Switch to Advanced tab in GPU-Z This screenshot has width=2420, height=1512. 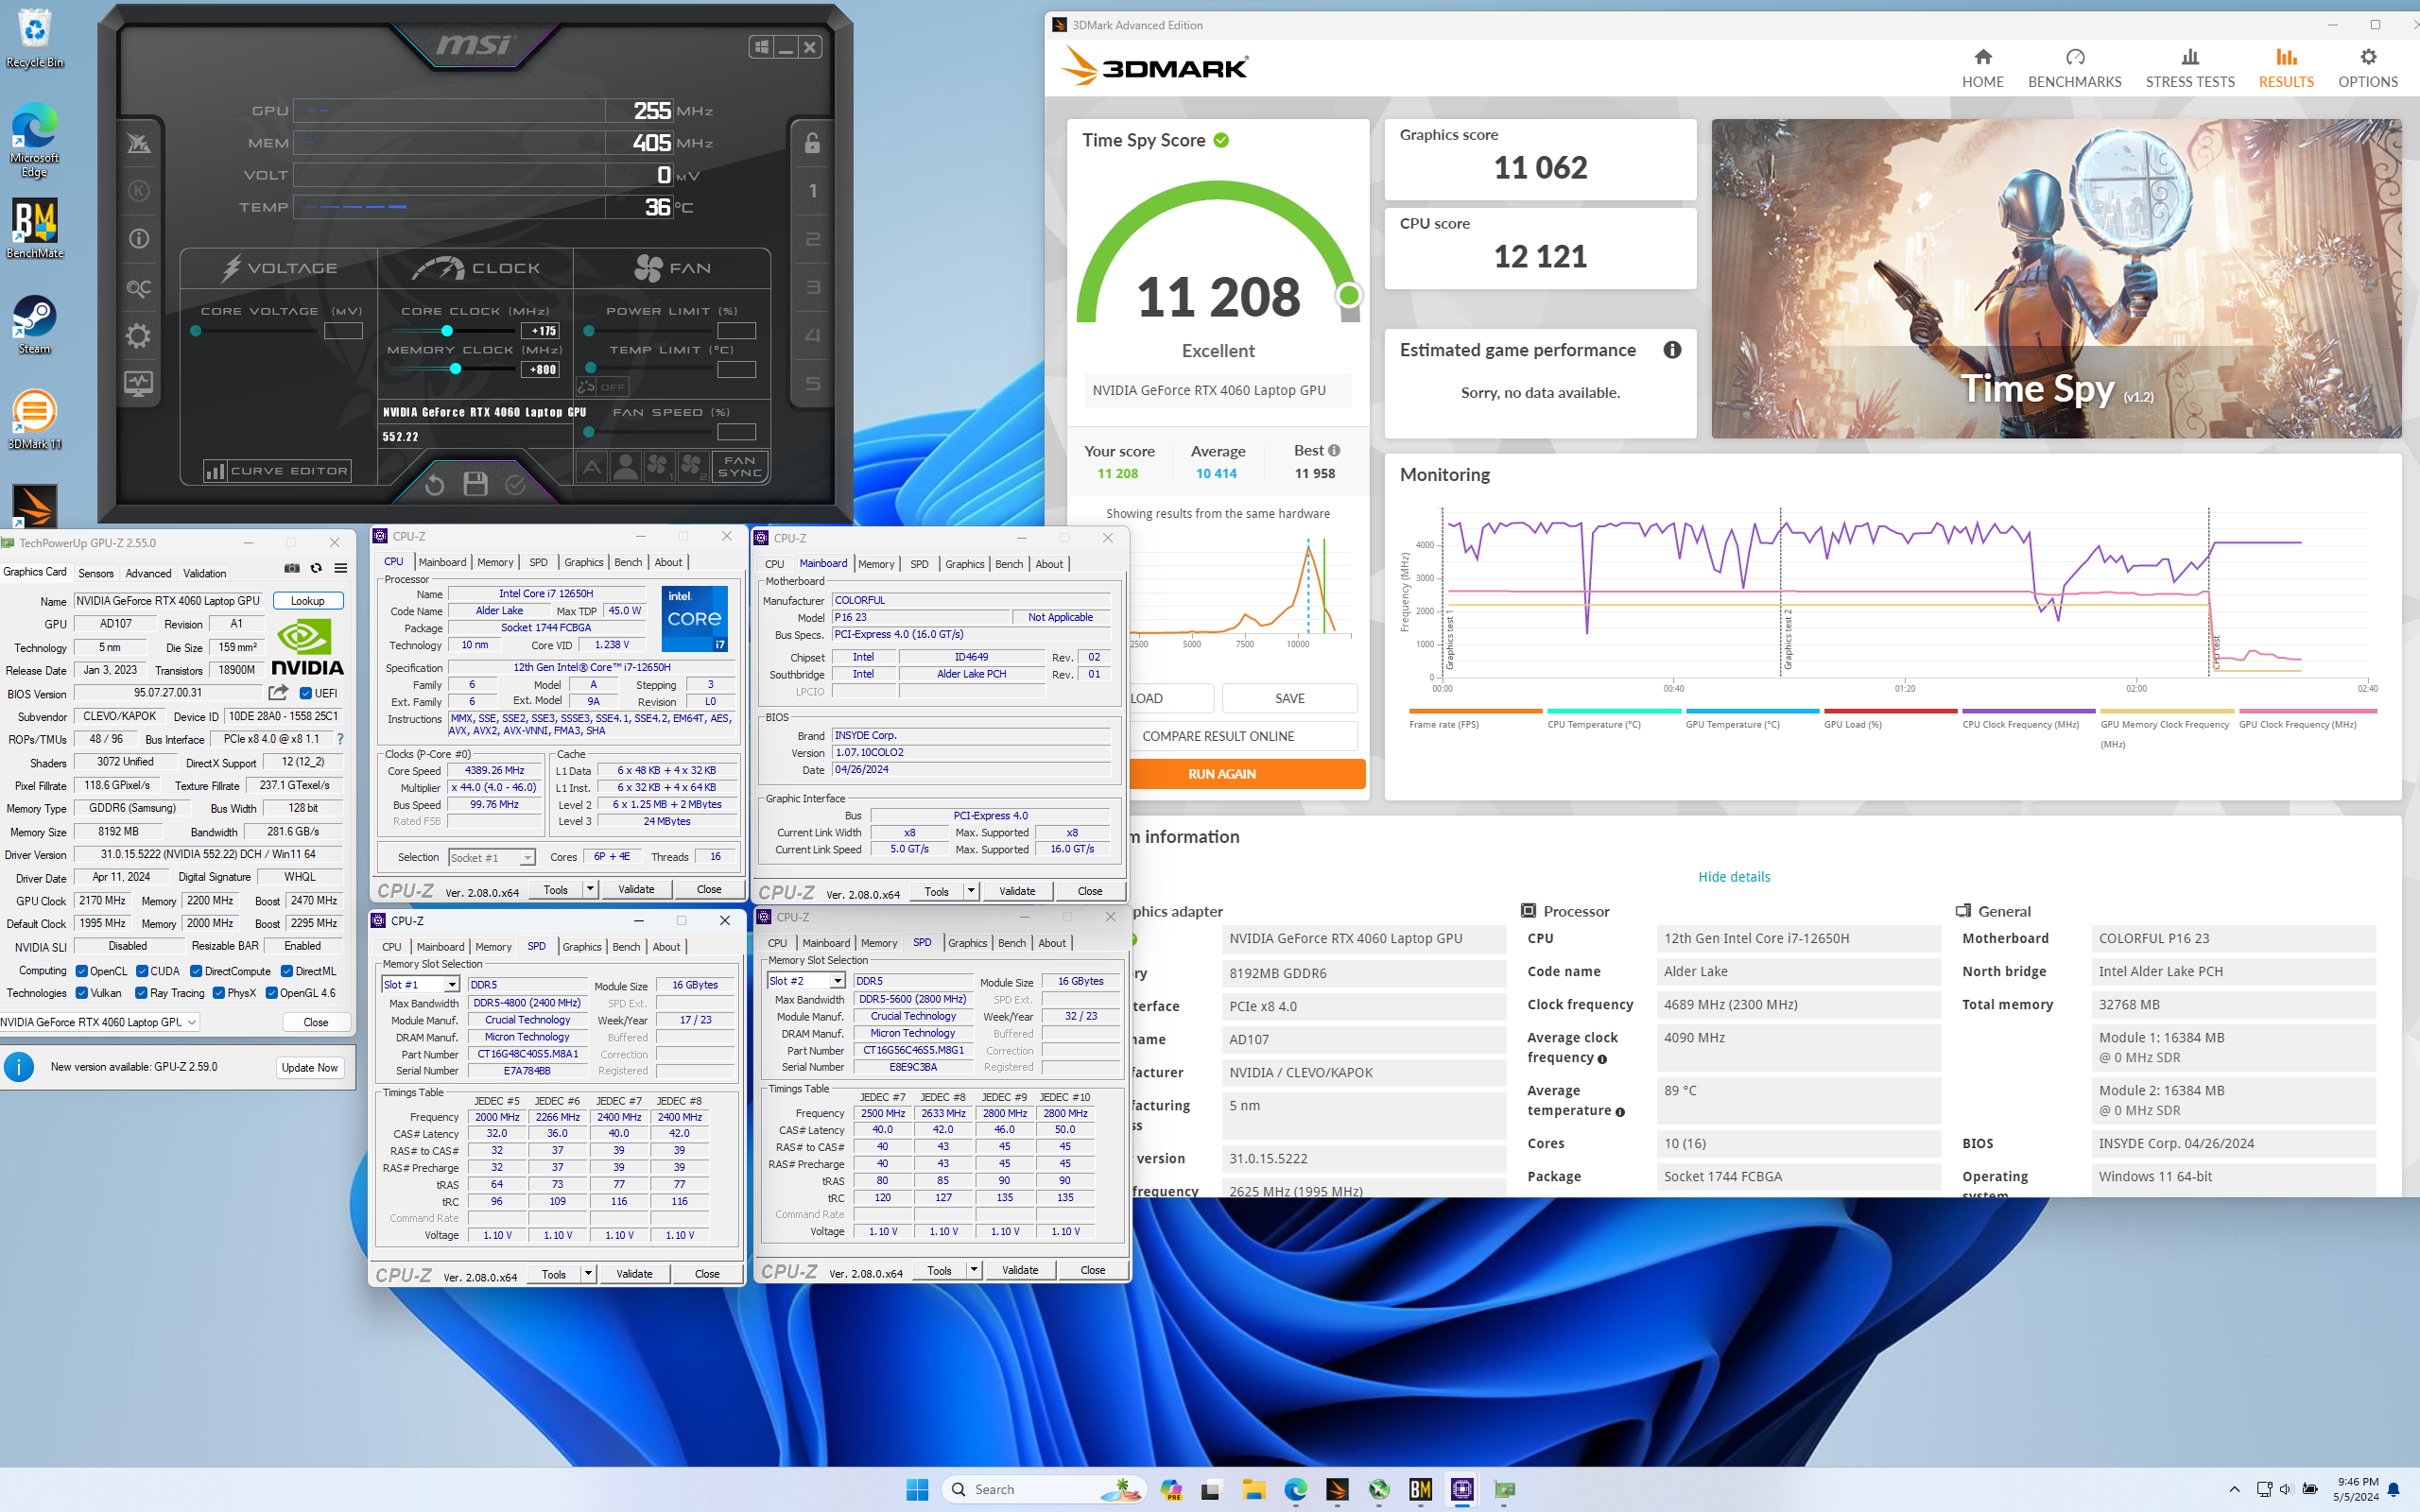149,573
